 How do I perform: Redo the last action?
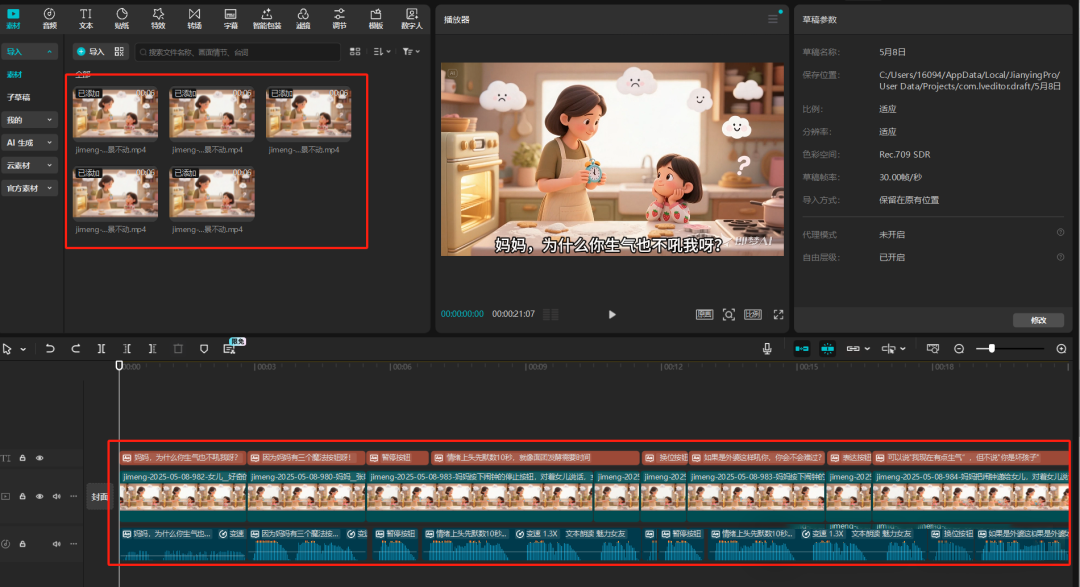tap(76, 349)
